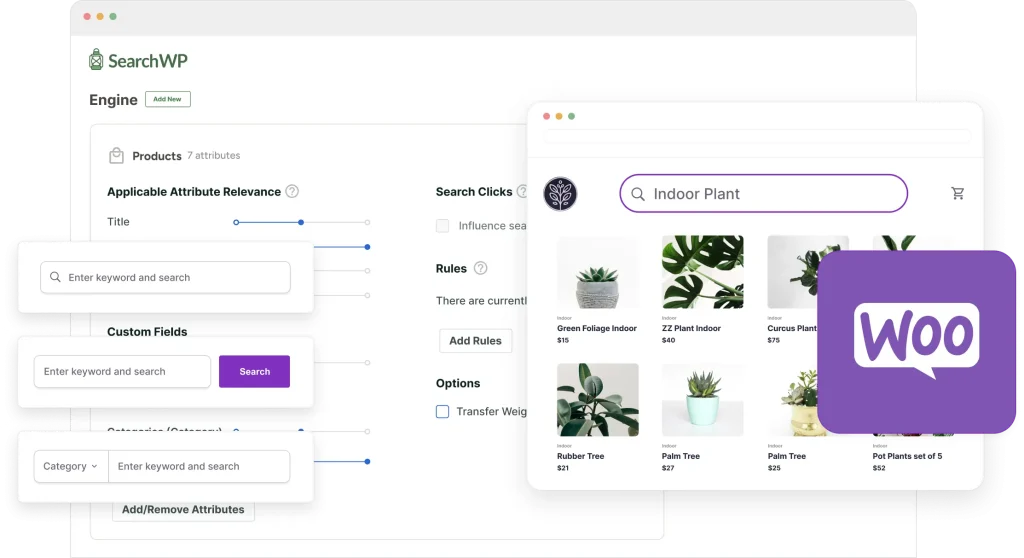Open the Category dropdown
1024x558 pixels.
(x=71, y=466)
